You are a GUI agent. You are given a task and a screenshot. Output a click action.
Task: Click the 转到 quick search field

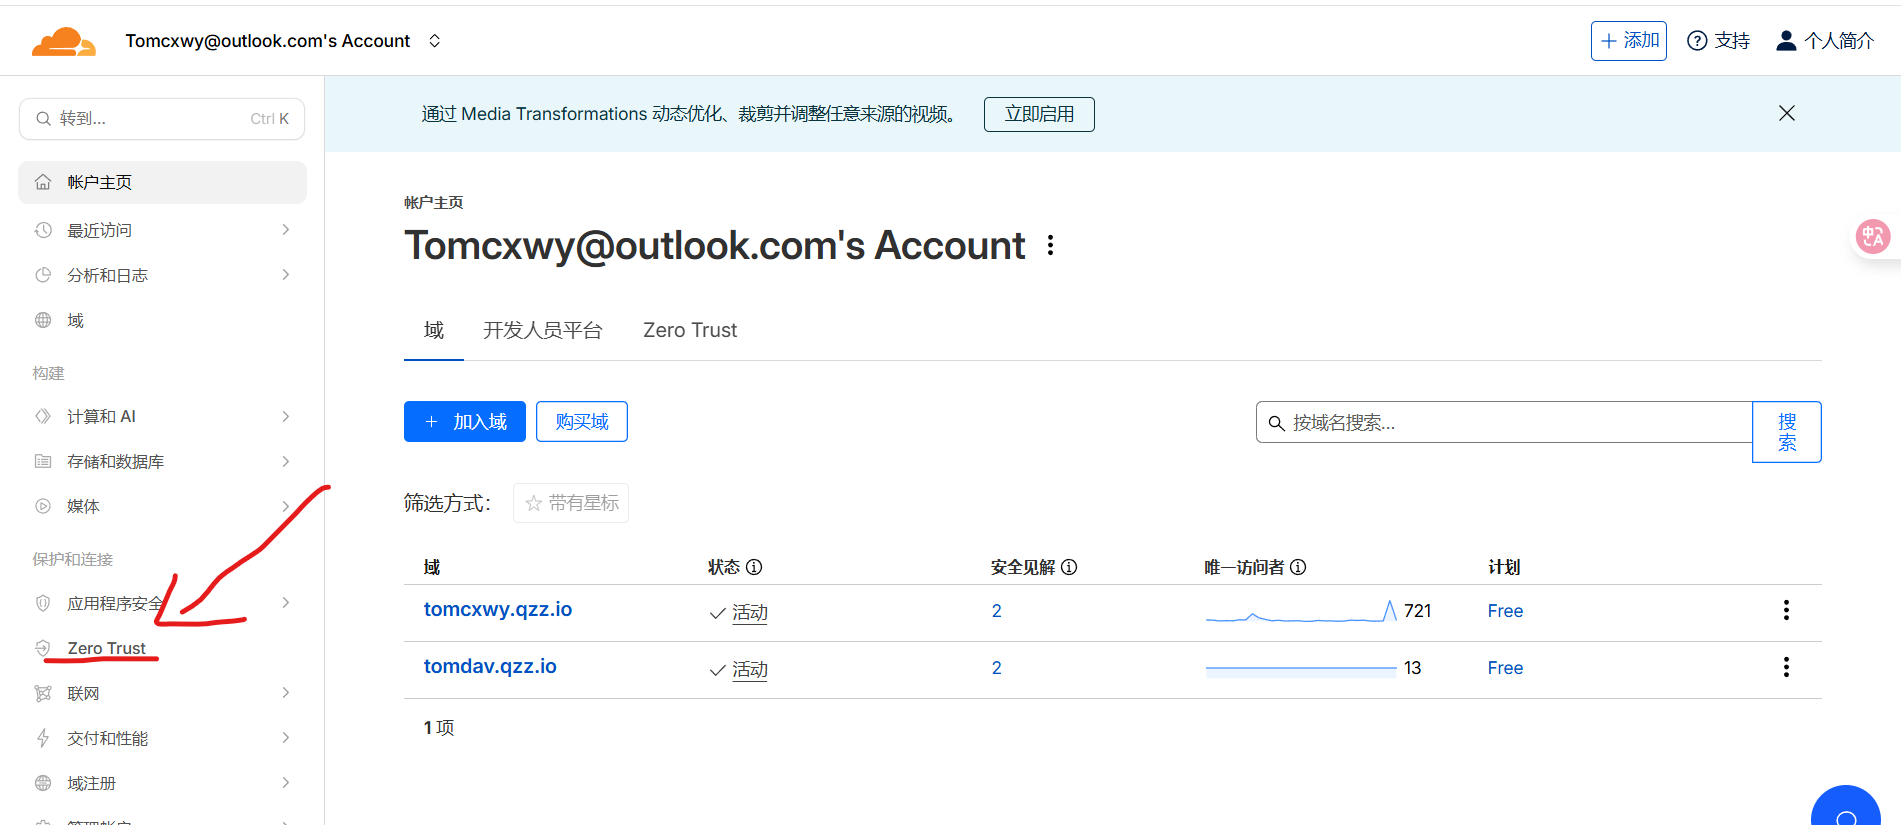click(x=162, y=119)
